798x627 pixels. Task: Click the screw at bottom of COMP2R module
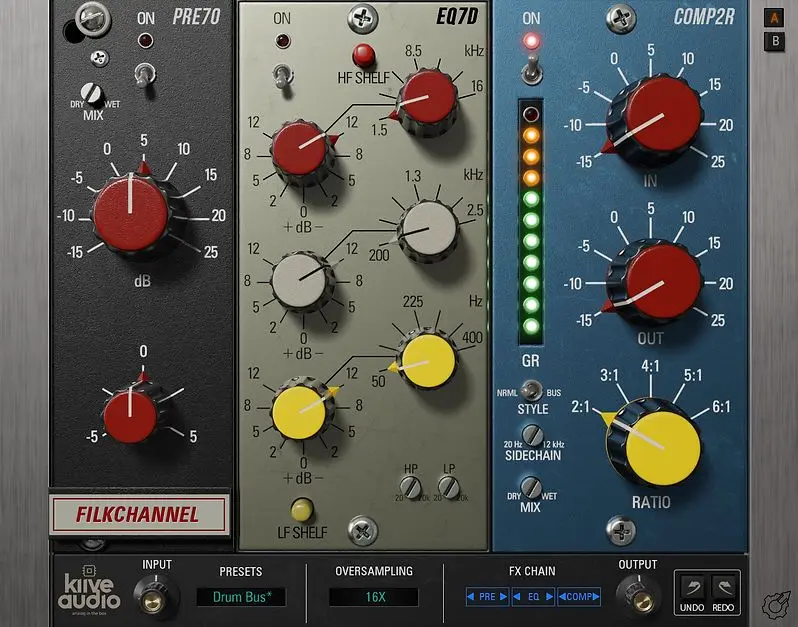[621, 530]
